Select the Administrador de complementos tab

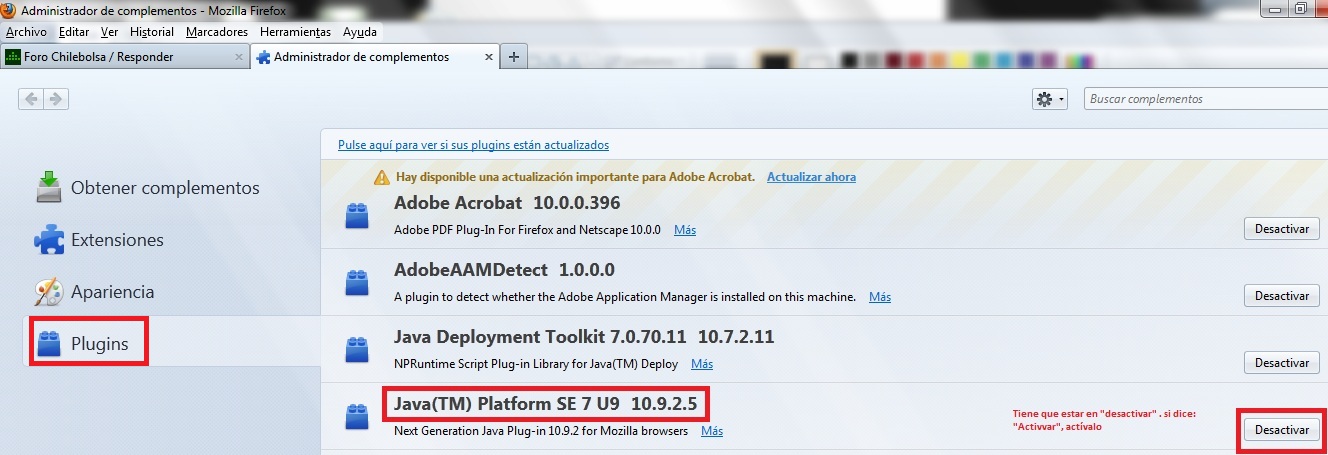pos(373,57)
